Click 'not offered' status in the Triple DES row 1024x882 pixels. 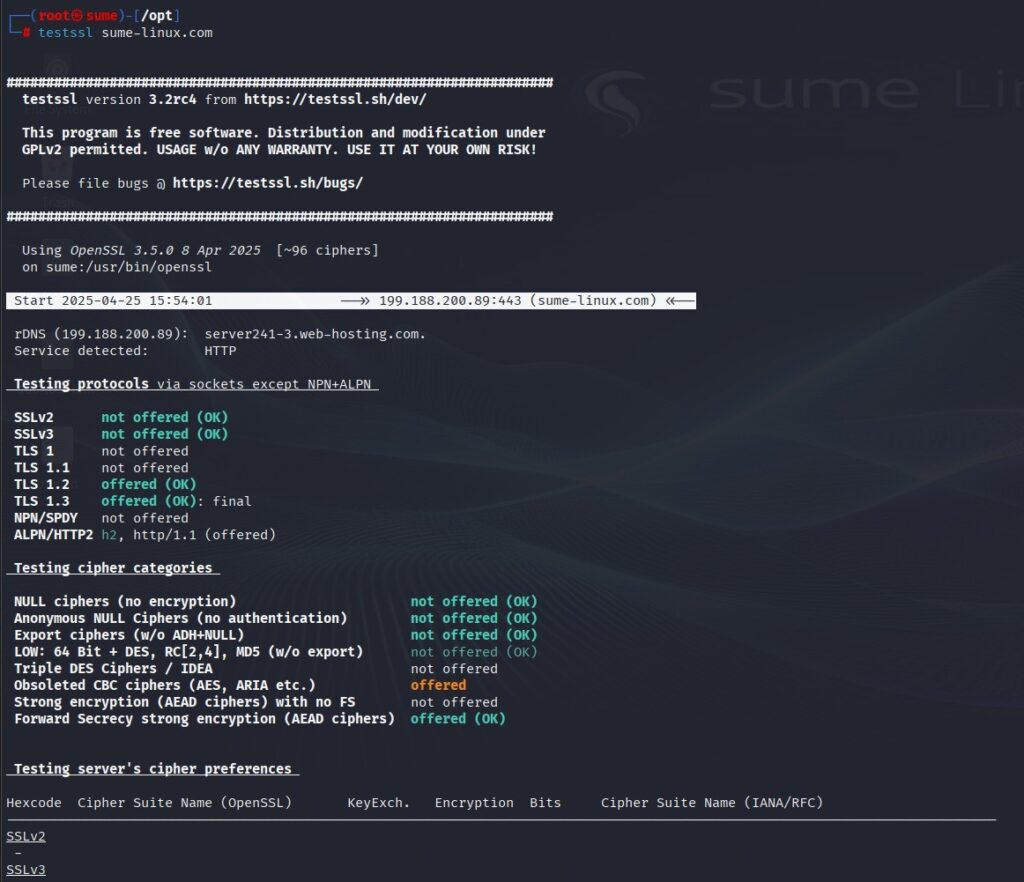(454, 669)
